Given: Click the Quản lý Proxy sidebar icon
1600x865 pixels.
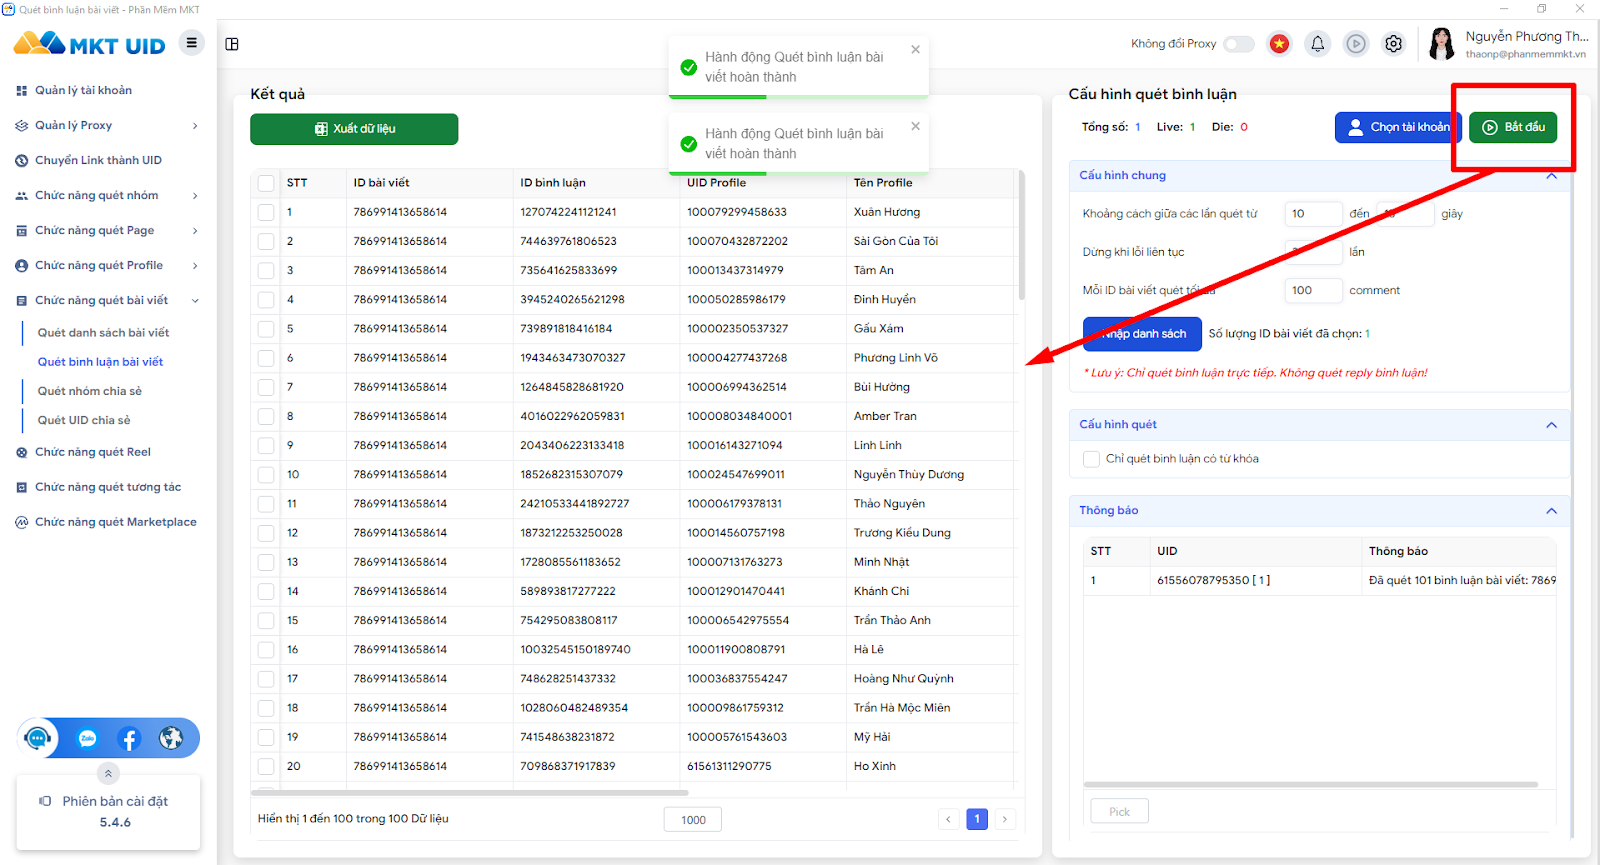Looking at the screenshot, I should 22,126.
